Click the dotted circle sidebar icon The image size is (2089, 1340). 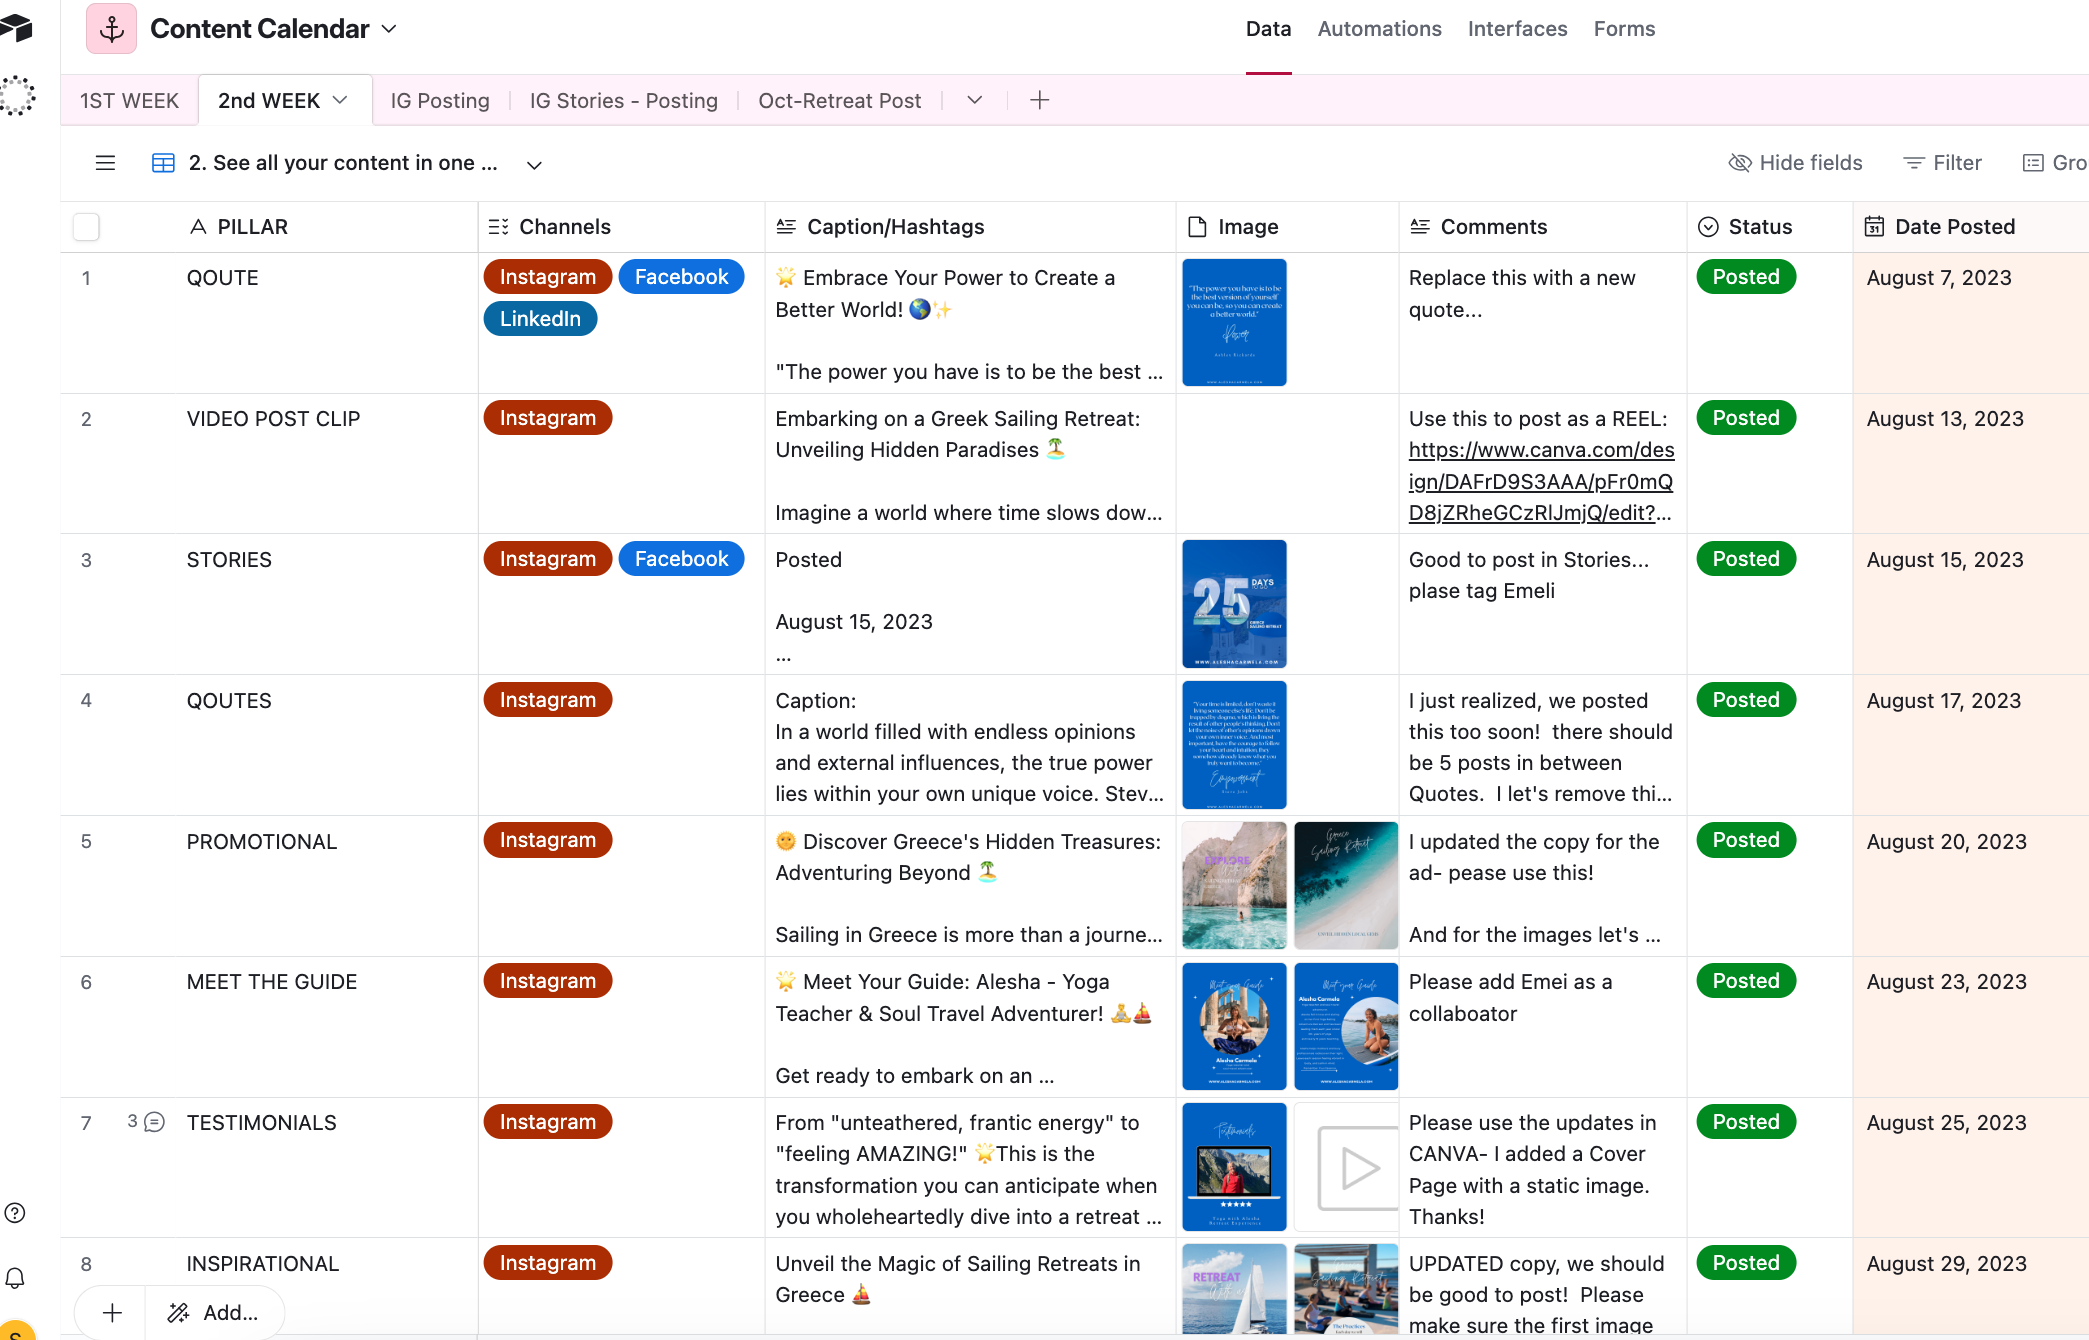(x=17, y=96)
